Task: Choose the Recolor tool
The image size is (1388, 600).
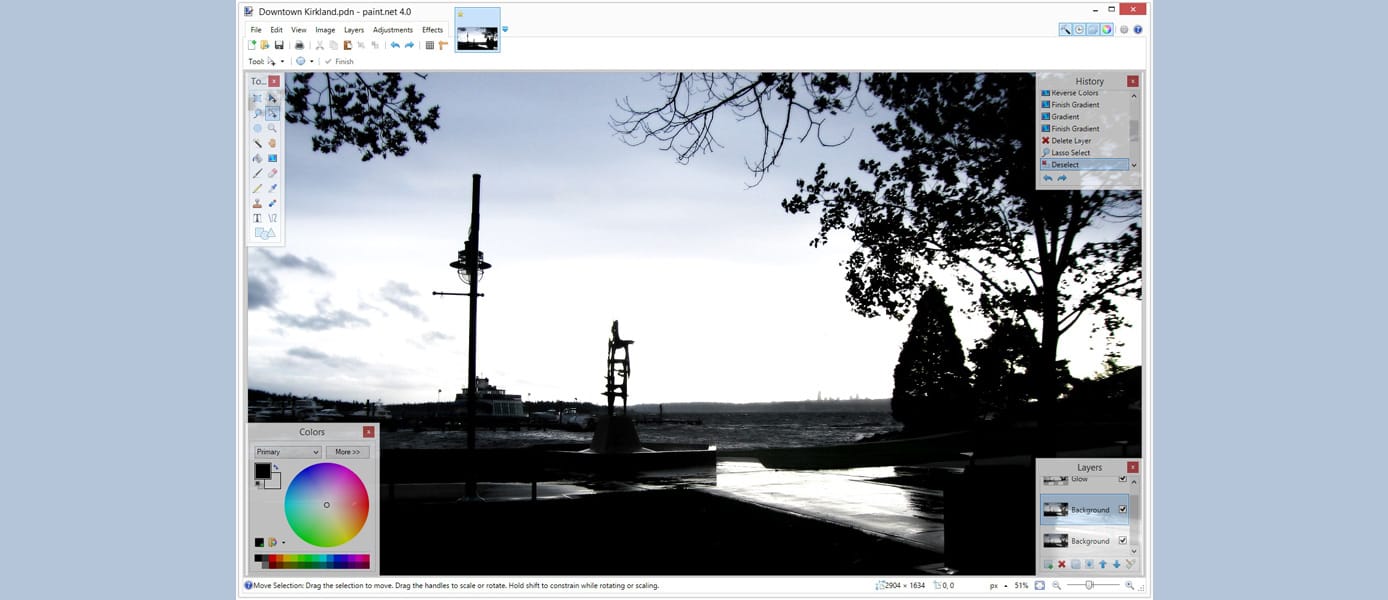Action: 272,204
